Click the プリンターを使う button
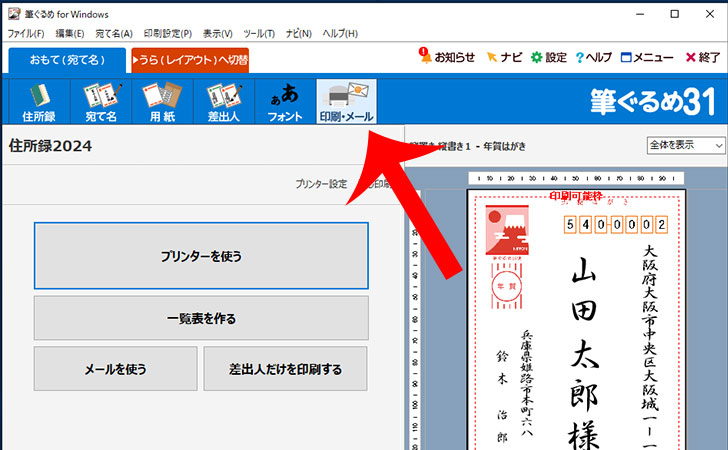This screenshot has height=450, width=728. 201,256
